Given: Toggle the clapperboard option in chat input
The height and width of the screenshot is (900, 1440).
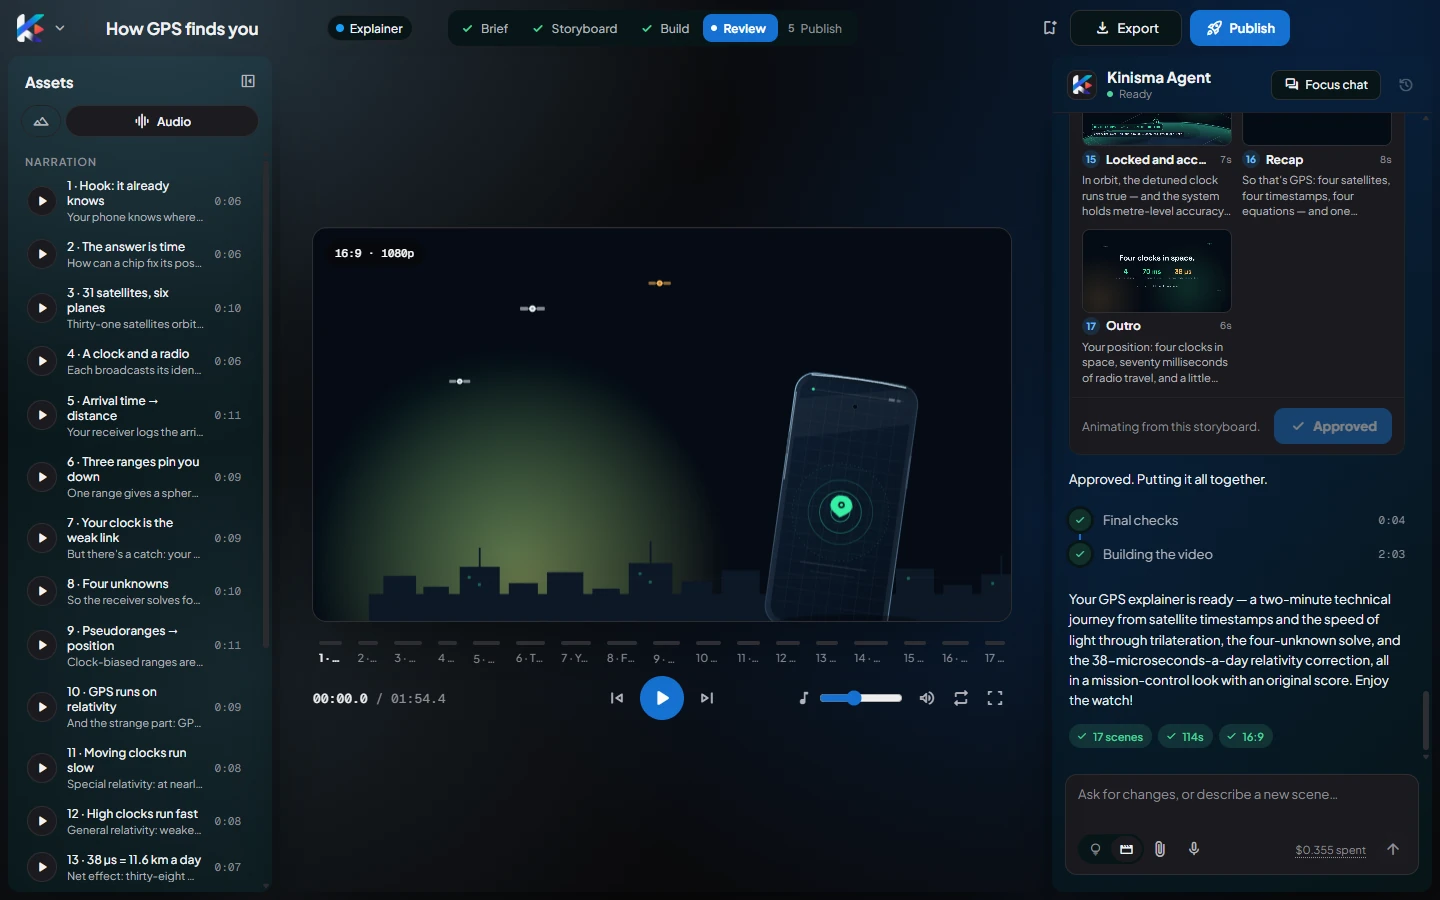Looking at the screenshot, I should (1127, 849).
